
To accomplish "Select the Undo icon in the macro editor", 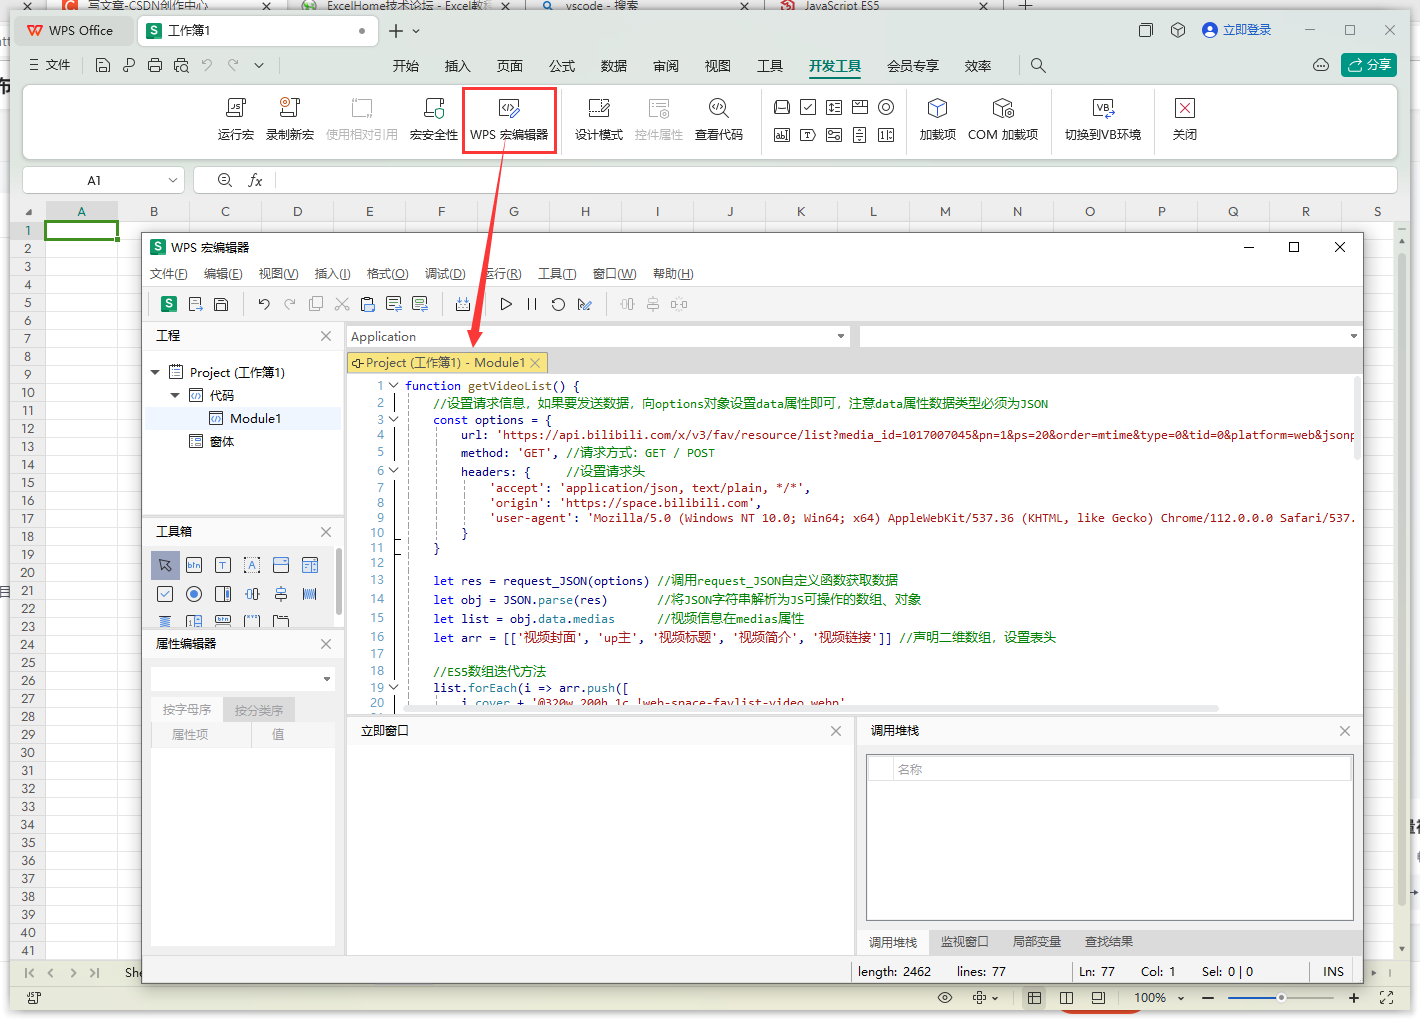I will (x=263, y=304).
